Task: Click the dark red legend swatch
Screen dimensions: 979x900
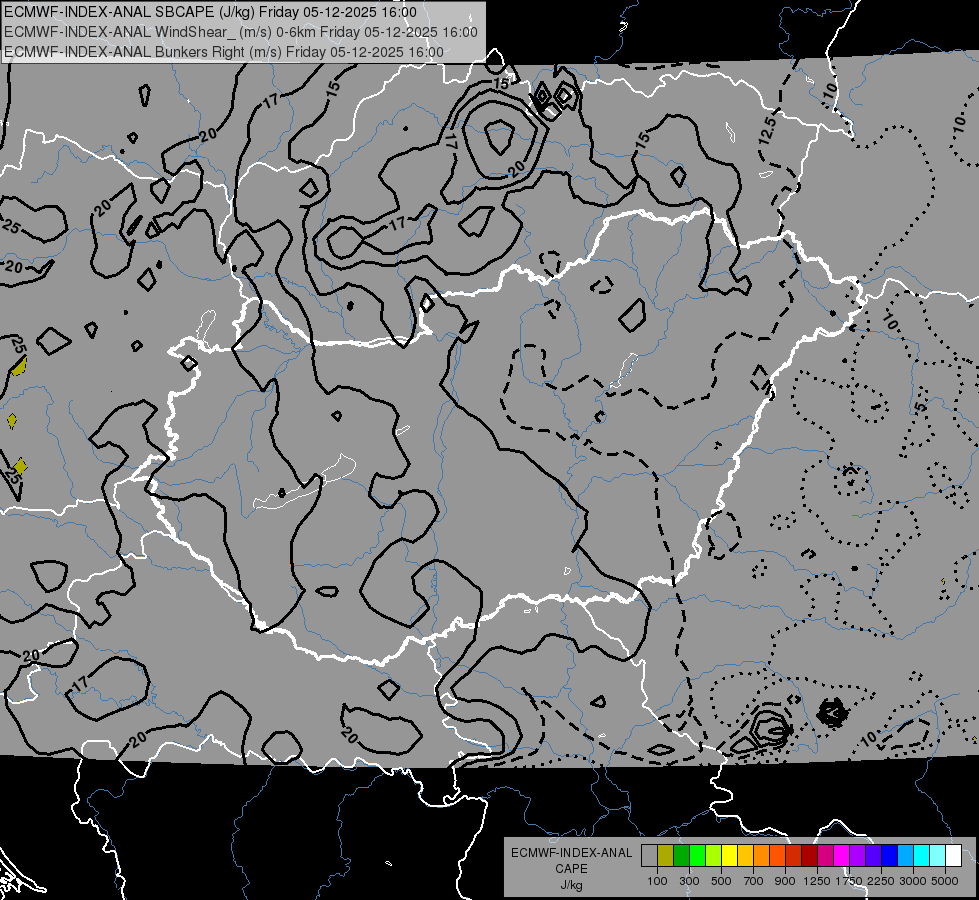Action: (x=810, y=856)
